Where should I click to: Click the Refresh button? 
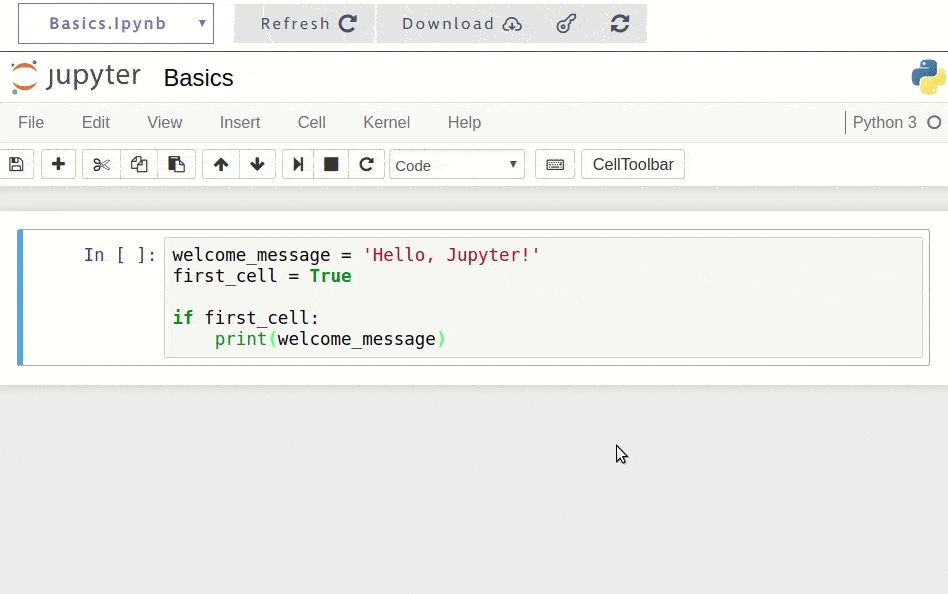tap(307, 23)
